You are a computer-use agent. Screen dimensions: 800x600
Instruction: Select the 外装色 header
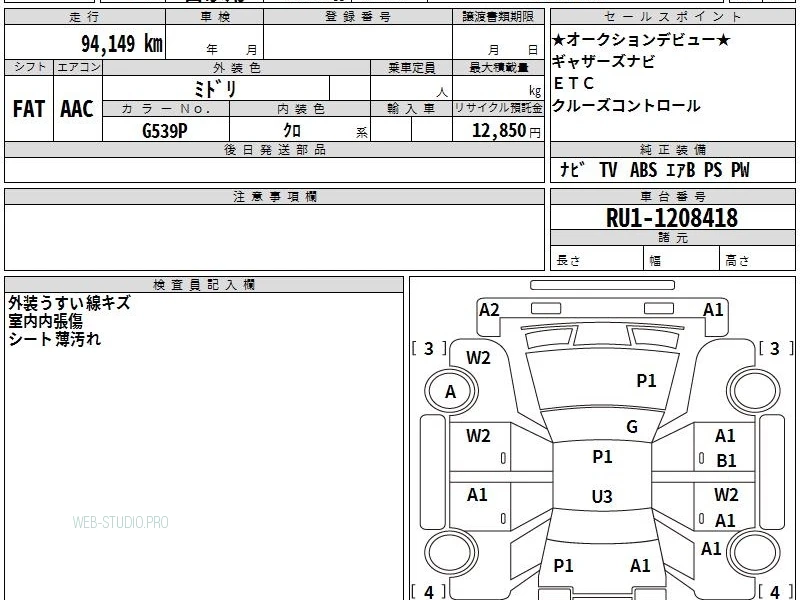[x=236, y=67]
